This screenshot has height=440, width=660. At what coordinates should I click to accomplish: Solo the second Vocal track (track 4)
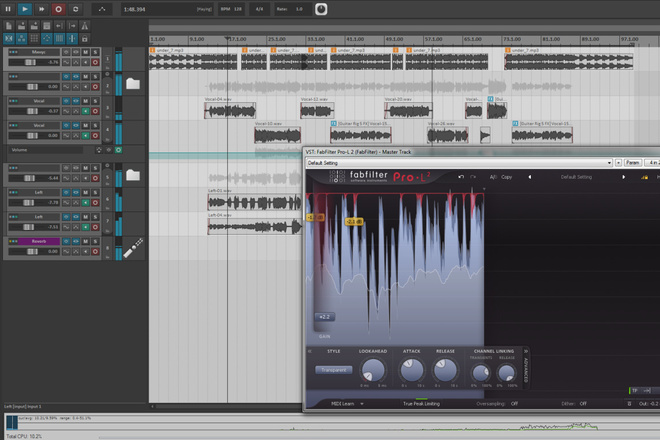tap(95, 125)
